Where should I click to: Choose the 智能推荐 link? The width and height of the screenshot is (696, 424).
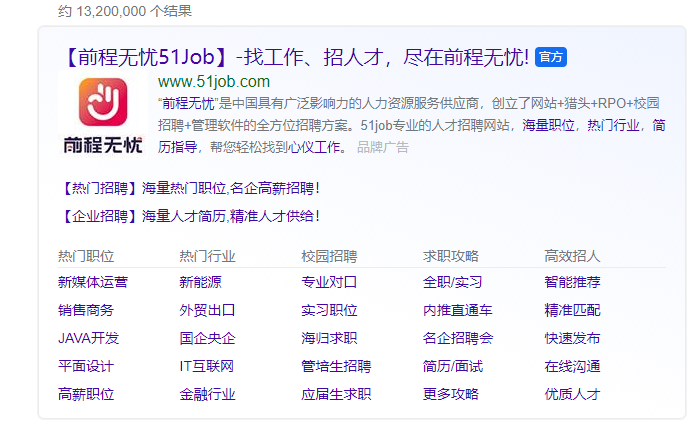572,282
